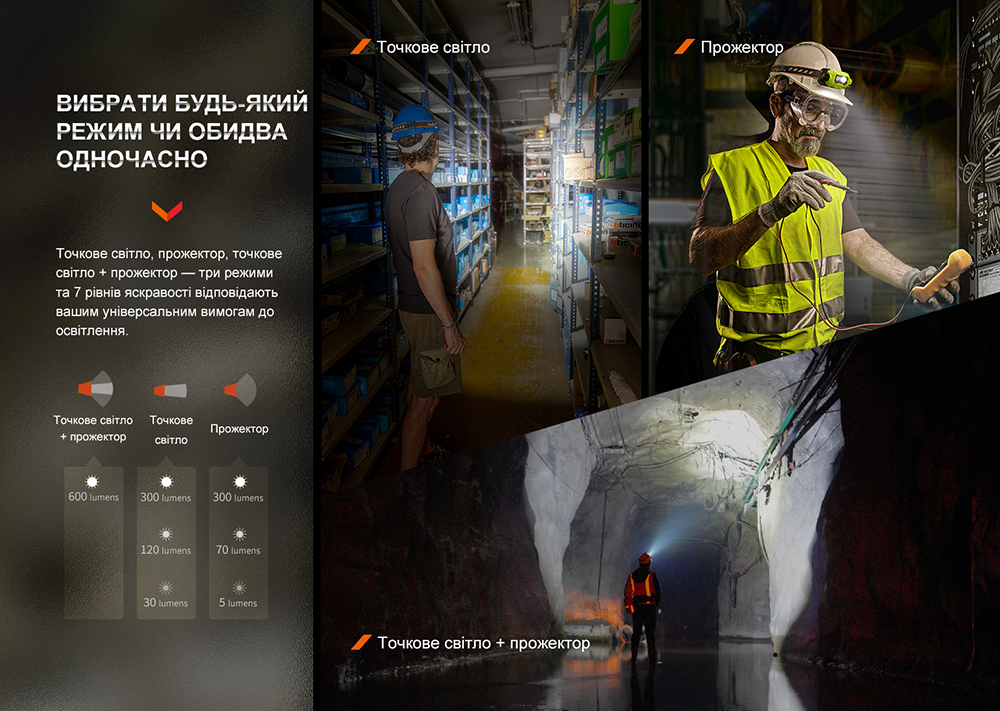Click Точкове світло + прожектор caption on tunnel photo

(484, 642)
